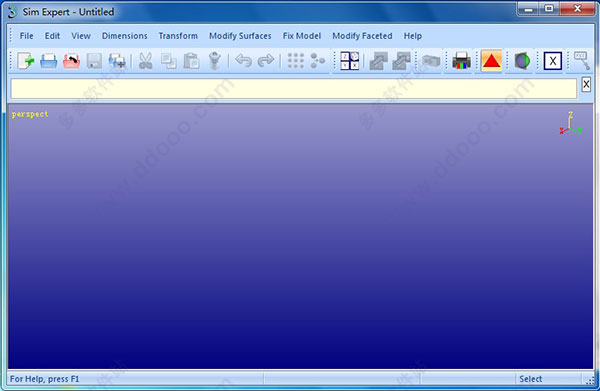
Task: Click the save-all disks icon with plus
Action: (117, 61)
